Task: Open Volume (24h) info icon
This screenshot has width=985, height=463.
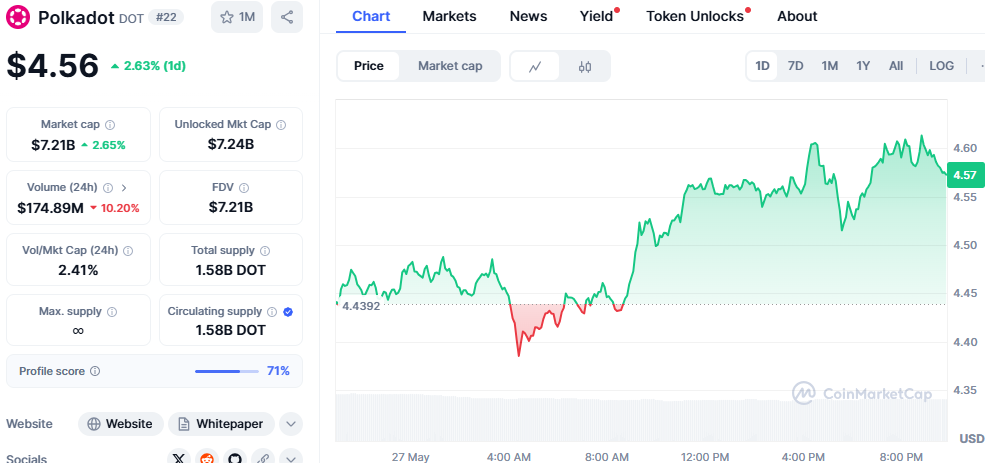Action: point(108,188)
